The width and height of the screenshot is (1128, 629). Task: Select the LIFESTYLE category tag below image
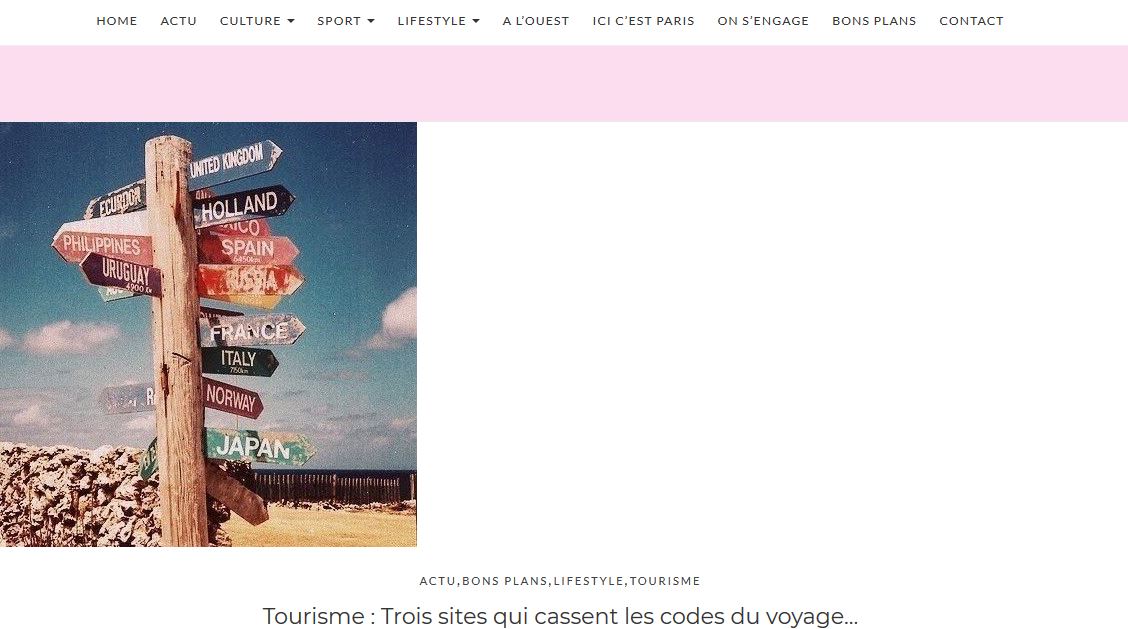coord(588,581)
